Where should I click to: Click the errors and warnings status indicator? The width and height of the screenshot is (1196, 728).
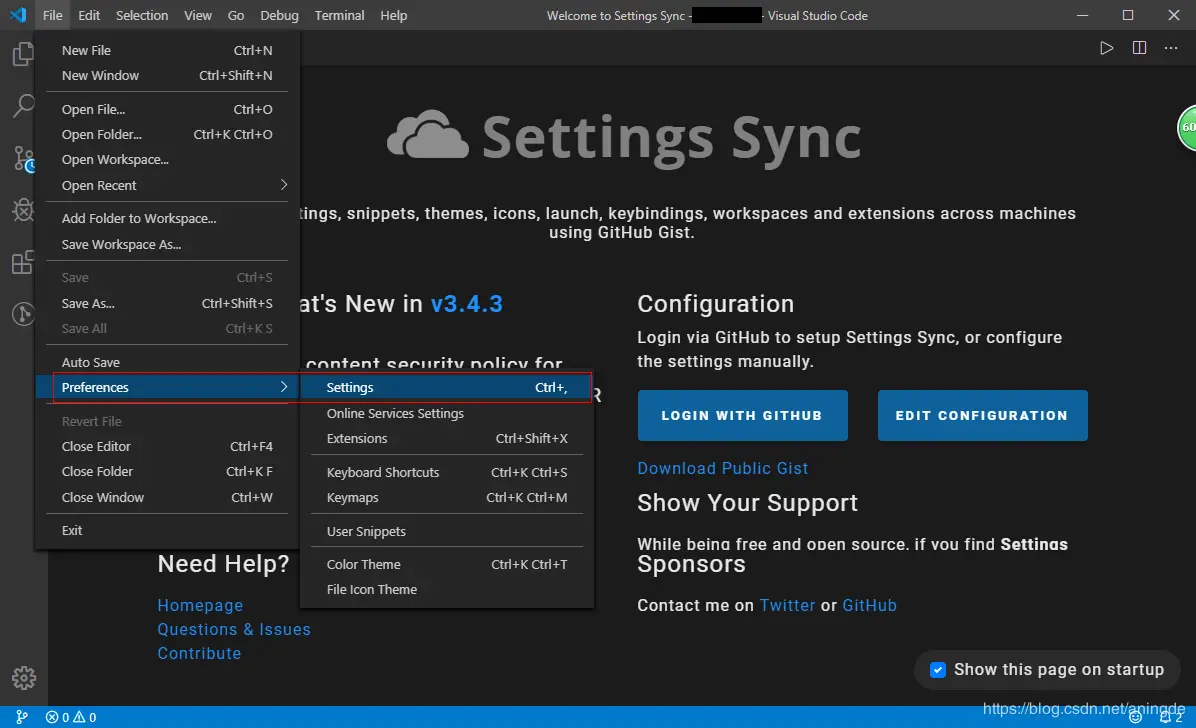click(71, 717)
